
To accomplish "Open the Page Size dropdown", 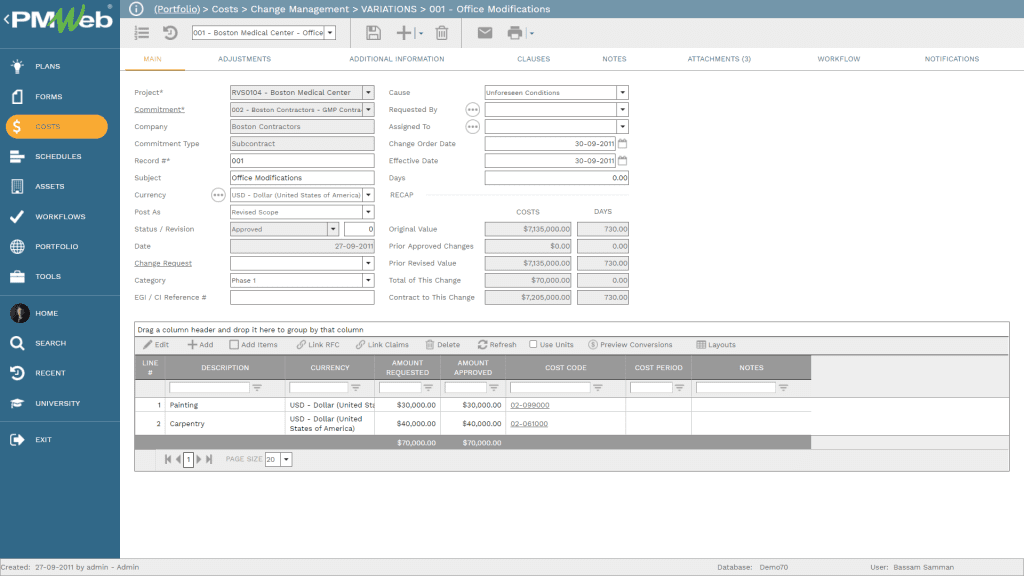I will [286, 460].
